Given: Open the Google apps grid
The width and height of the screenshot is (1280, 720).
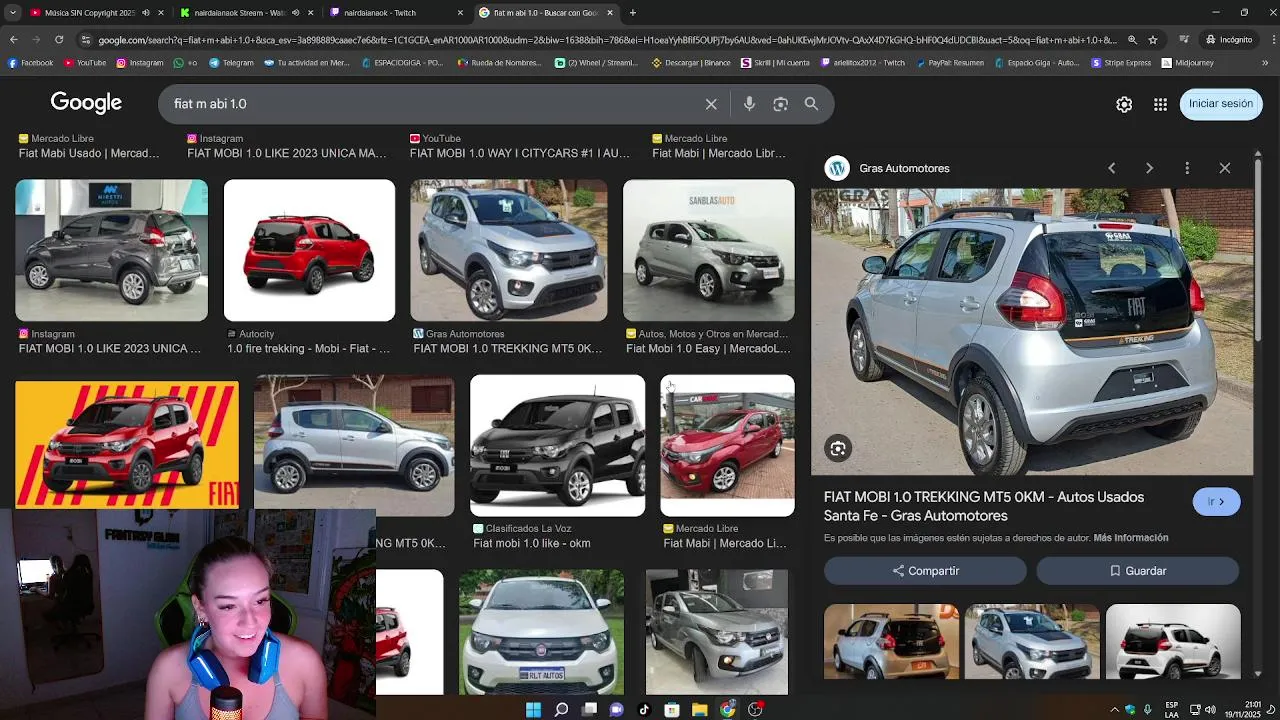Looking at the screenshot, I should pos(1160,104).
